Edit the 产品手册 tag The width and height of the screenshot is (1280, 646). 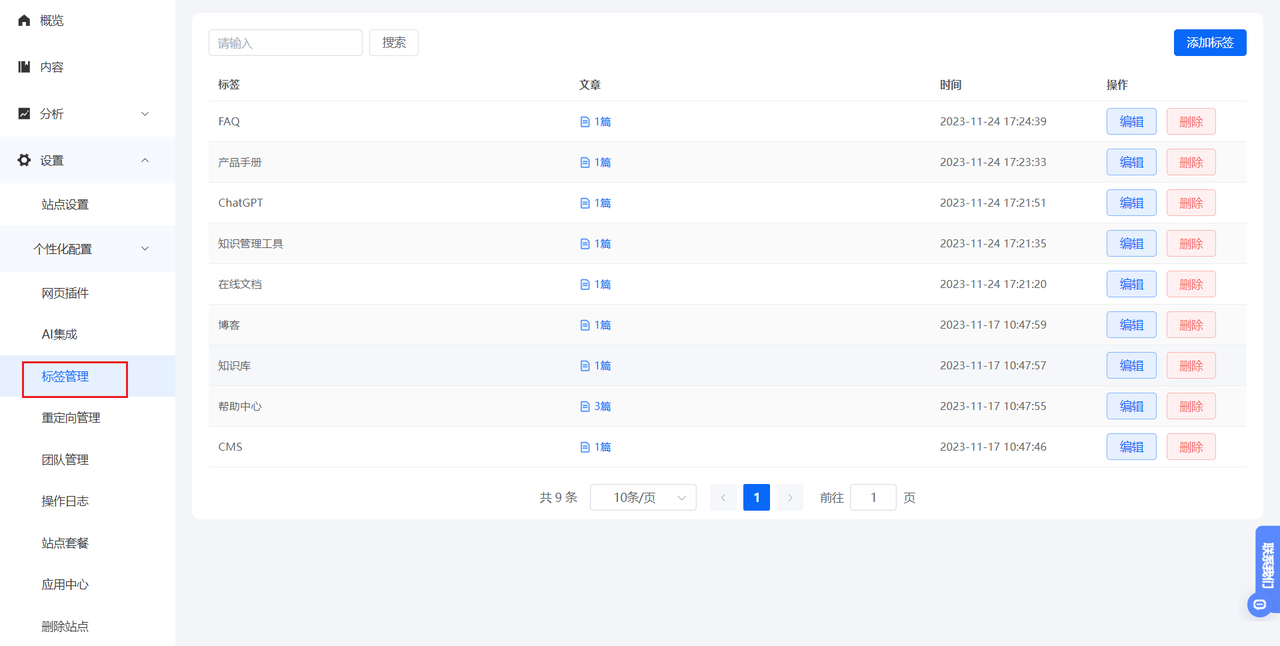click(x=1132, y=162)
